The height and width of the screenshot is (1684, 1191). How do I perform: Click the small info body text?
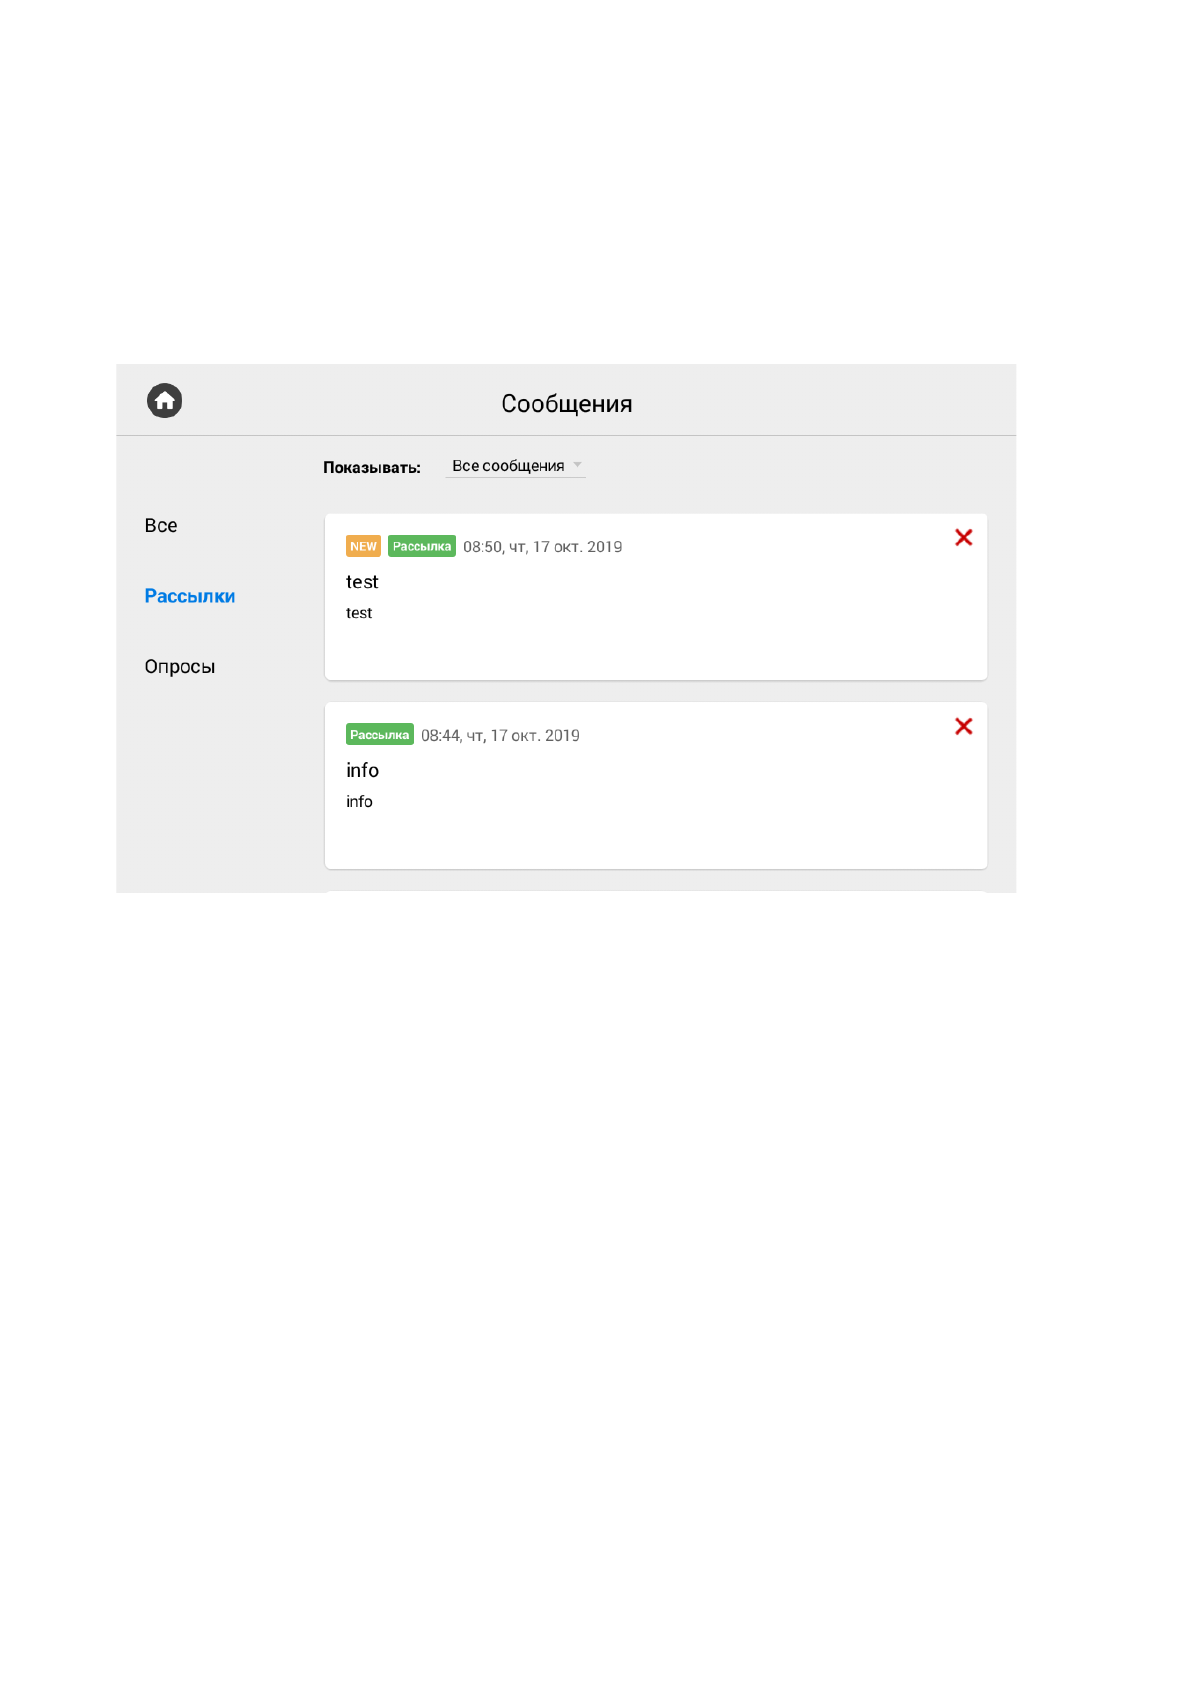(359, 802)
